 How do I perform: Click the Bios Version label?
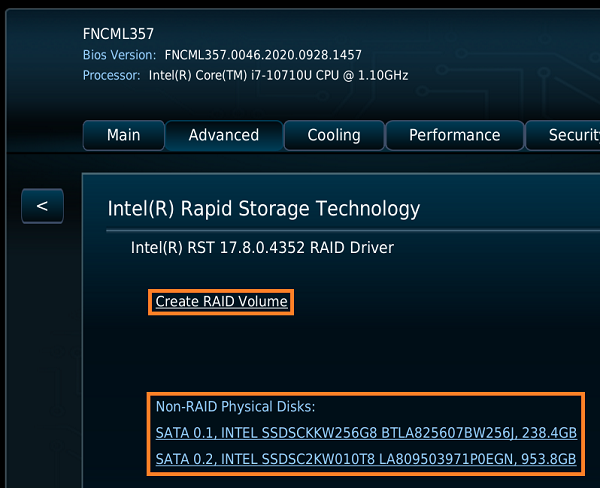119,55
